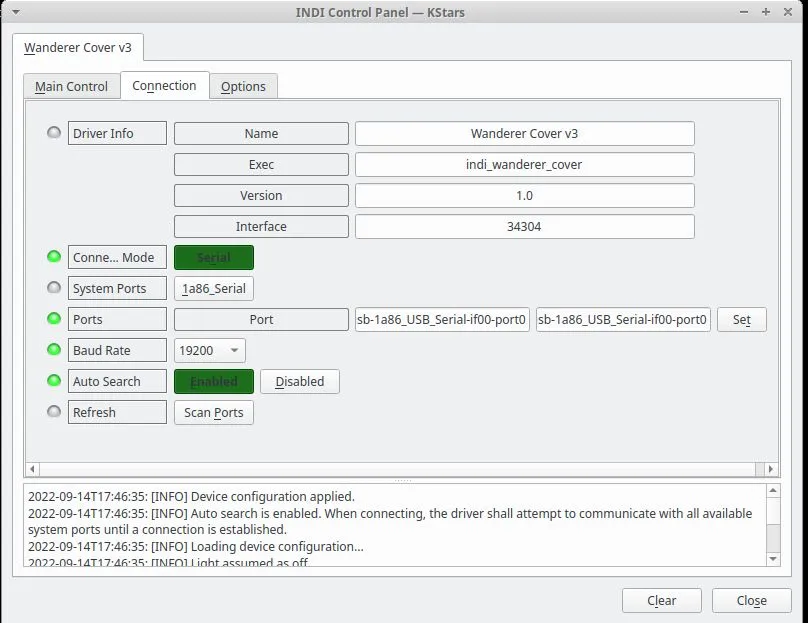Click the 'Loading device configuration...' log line
808x623 pixels.
(x=196, y=546)
